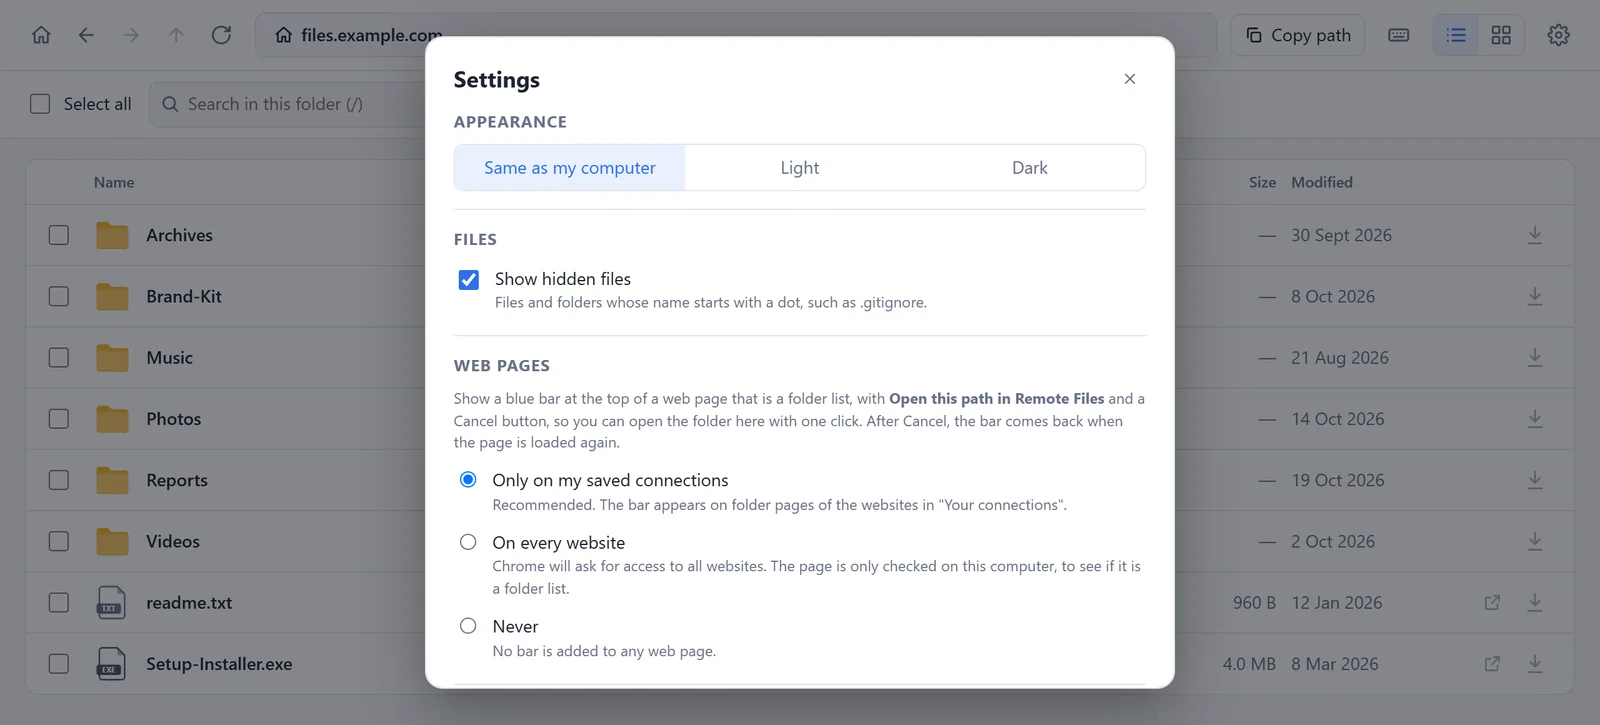
Task: Download the Archives folder
Action: point(1535,235)
